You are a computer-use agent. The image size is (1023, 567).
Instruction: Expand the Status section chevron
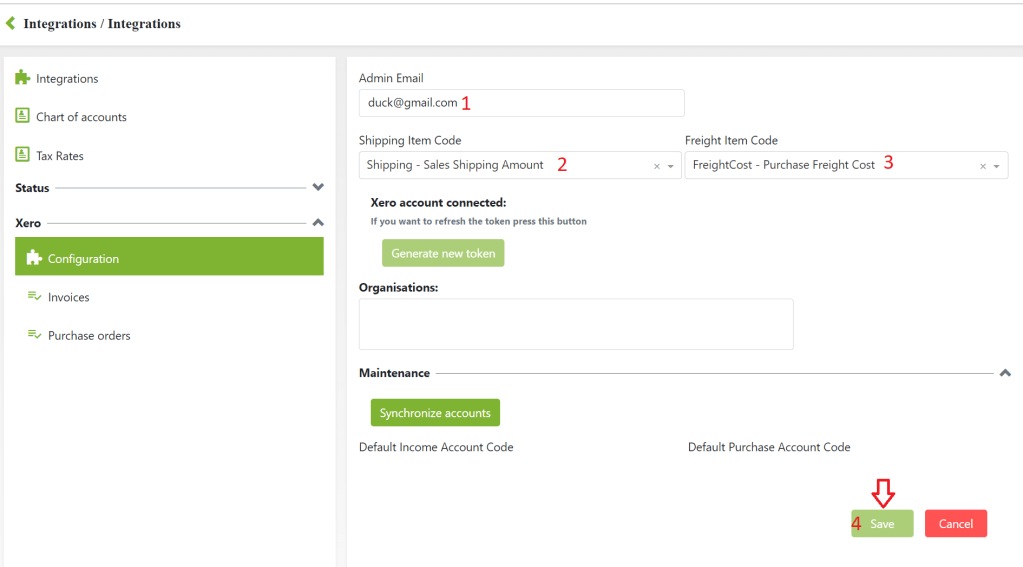tap(318, 187)
